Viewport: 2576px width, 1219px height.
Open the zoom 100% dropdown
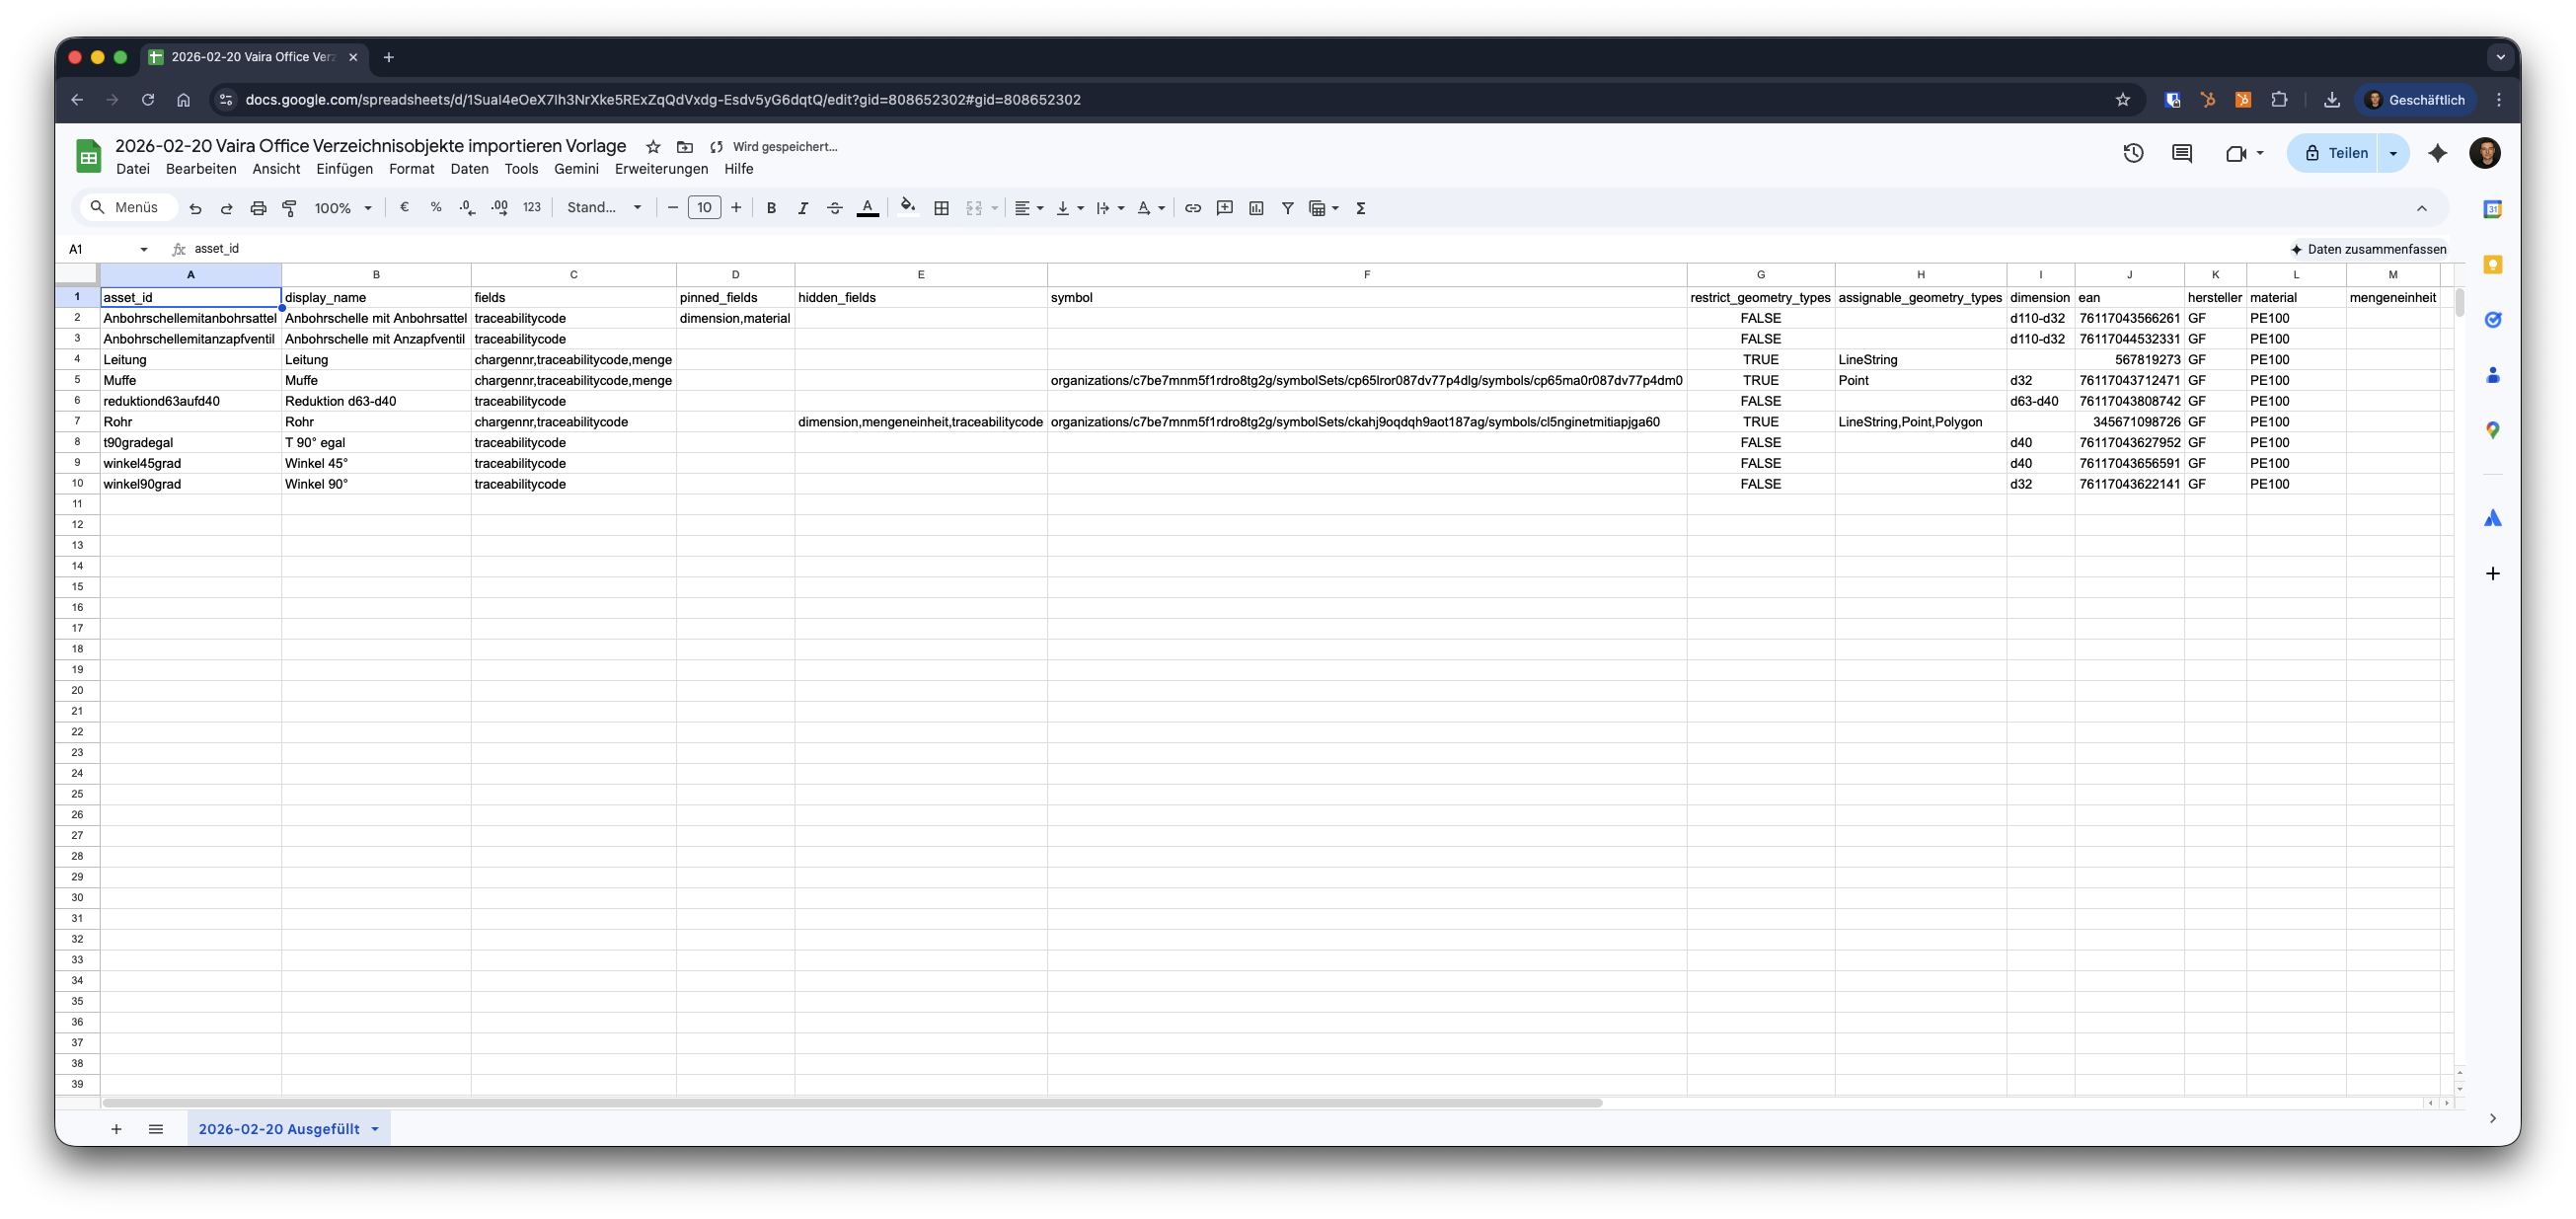[343, 208]
